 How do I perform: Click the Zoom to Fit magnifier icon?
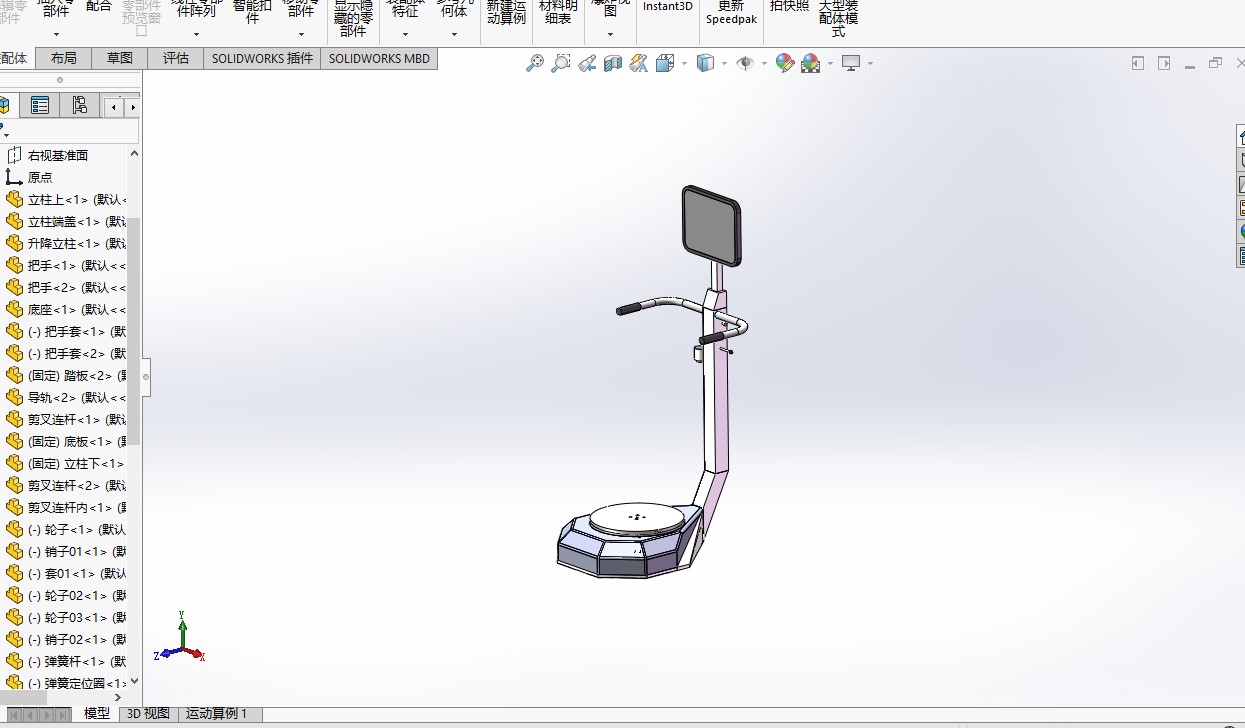coord(535,63)
